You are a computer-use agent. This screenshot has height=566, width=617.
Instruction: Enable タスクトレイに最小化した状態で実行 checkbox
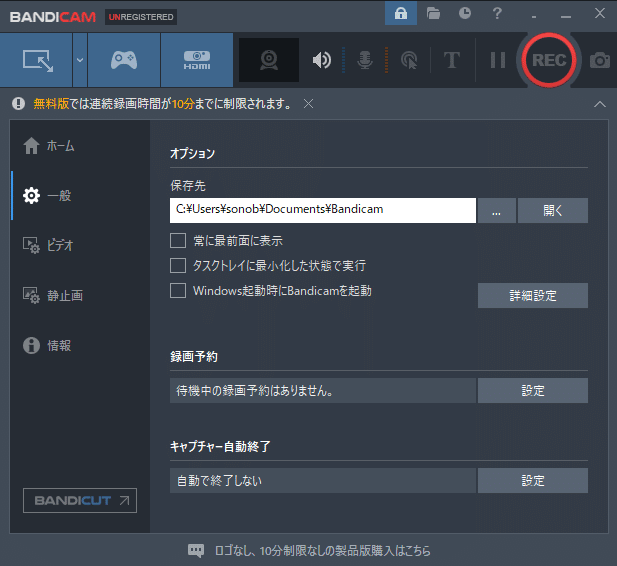[178, 265]
